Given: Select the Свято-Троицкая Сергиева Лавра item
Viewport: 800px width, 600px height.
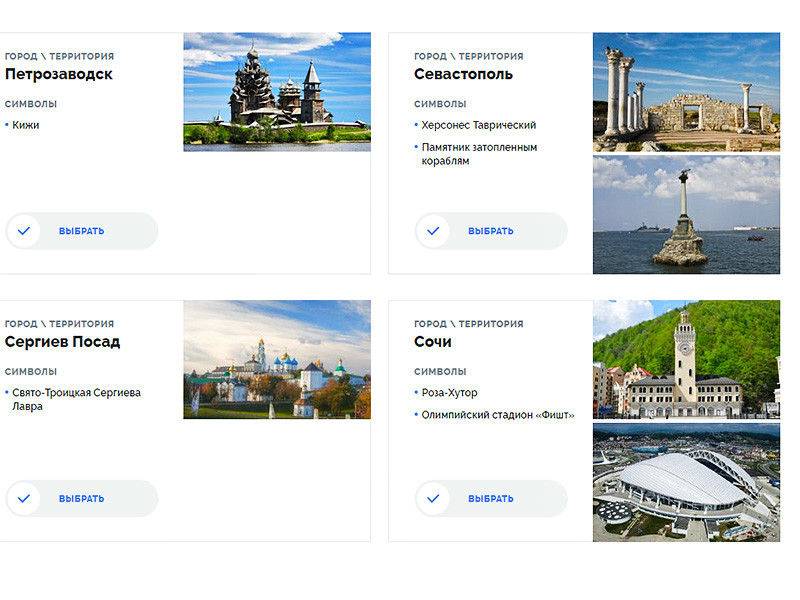Looking at the screenshot, I should point(76,399).
